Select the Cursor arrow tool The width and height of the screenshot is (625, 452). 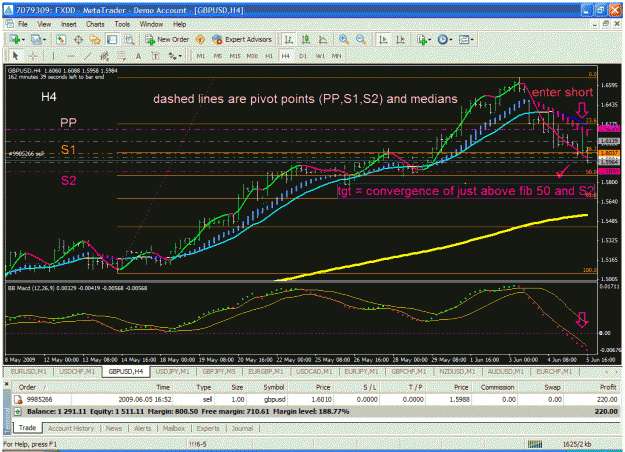click(16, 56)
